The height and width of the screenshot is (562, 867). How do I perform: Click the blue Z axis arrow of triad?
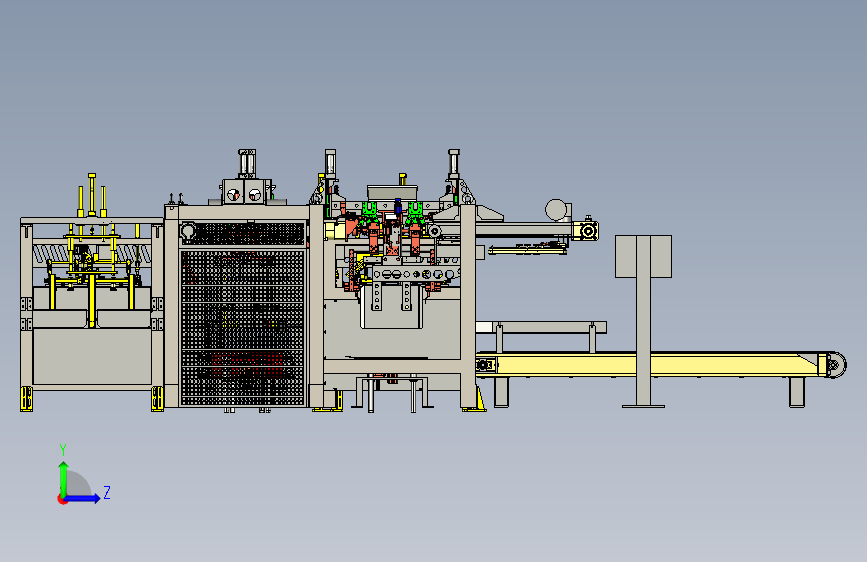tap(82, 498)
